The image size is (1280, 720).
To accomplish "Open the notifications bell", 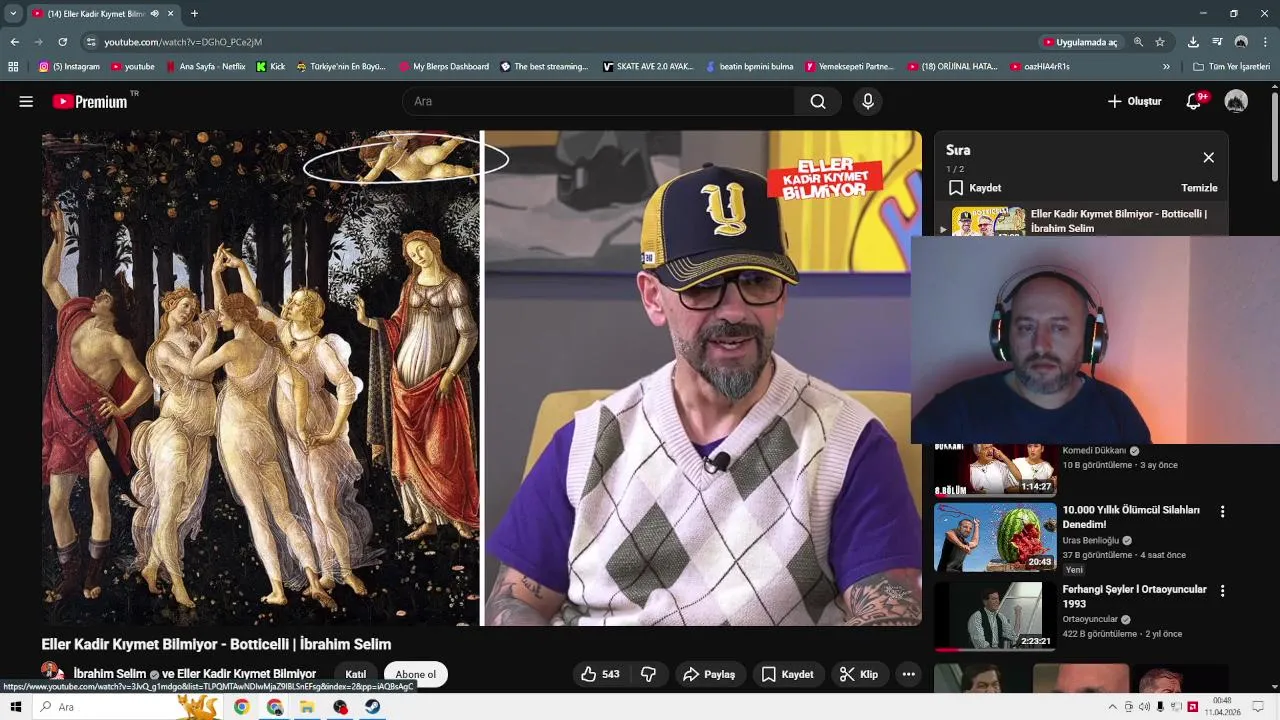I will point(1193,101).
